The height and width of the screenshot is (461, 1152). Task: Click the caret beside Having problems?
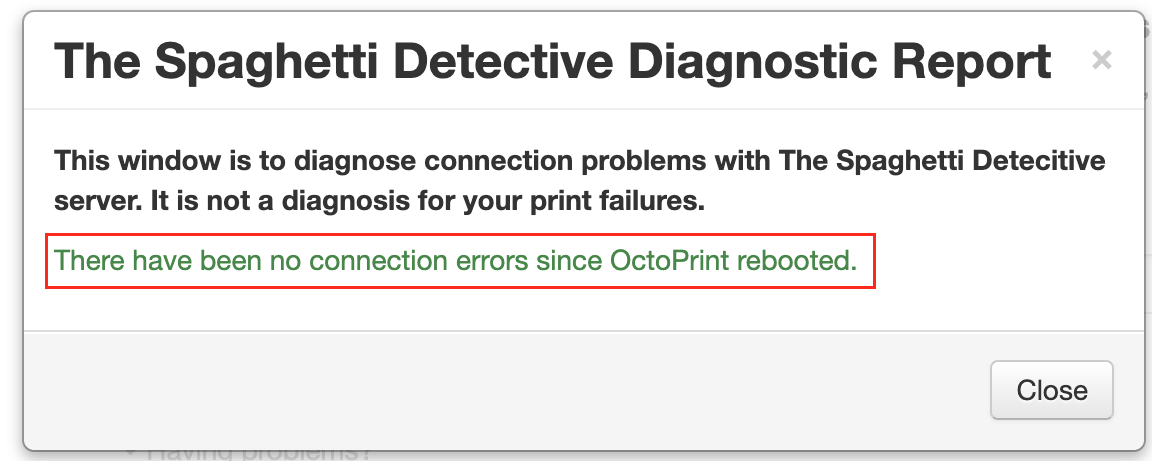[131, 453]
